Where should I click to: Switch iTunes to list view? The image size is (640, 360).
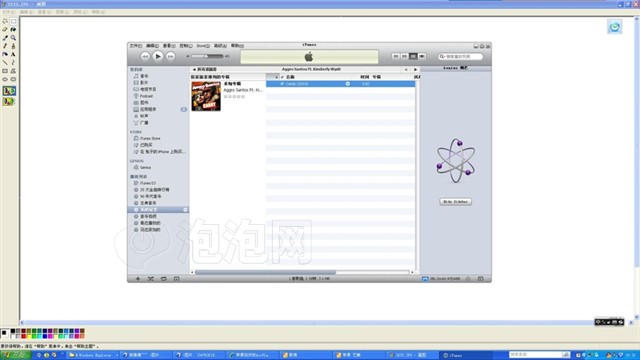tap(396, 56)
